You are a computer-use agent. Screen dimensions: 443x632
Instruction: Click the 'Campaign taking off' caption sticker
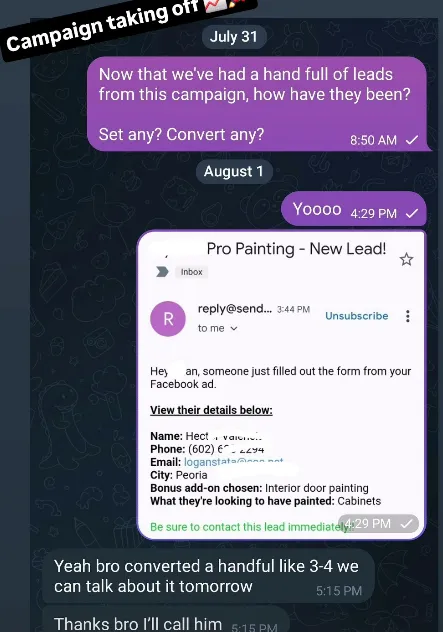coord(128,24)
